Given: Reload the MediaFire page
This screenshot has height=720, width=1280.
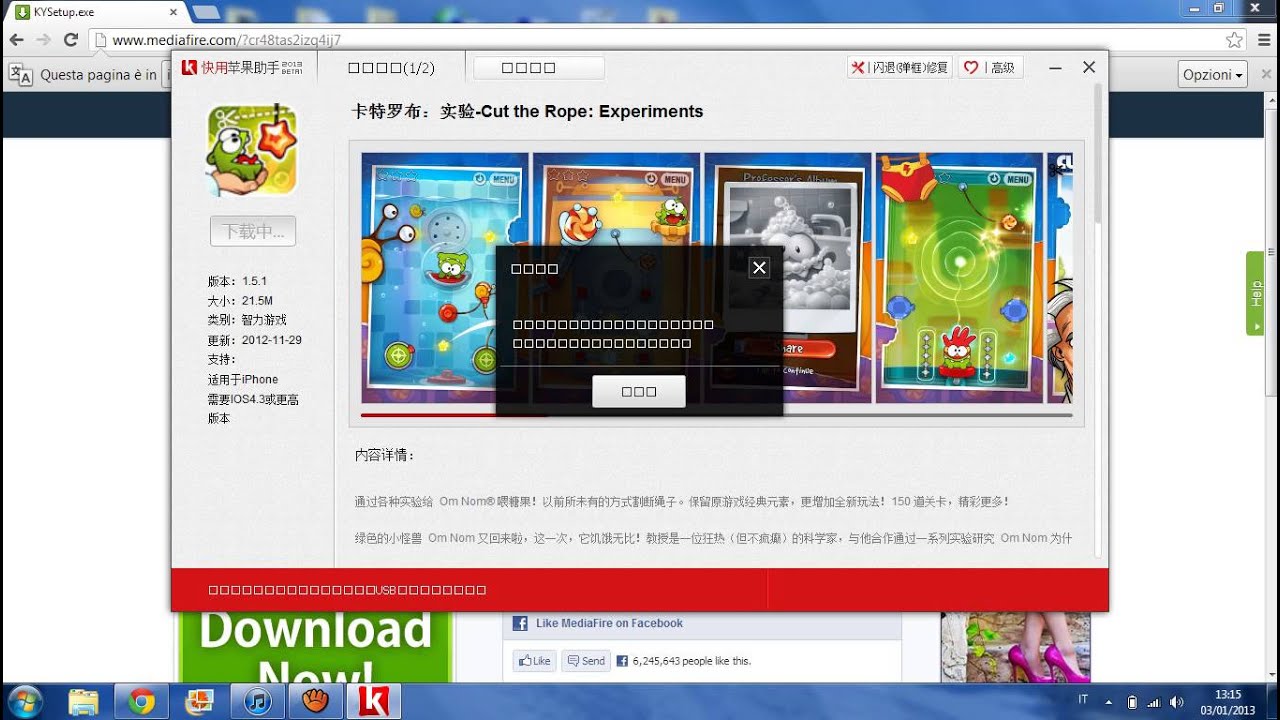Looking at the screenshot, I should click(70, 40).
